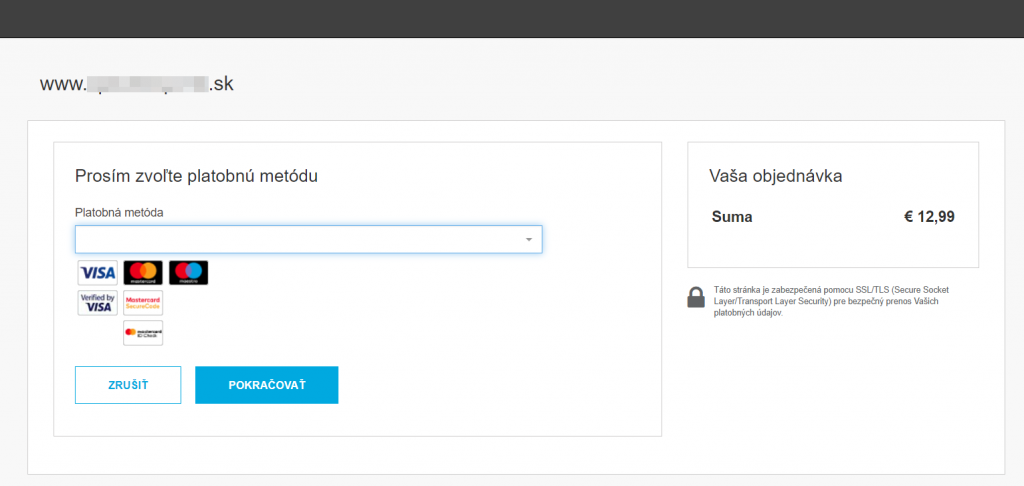Expand the payment method dropdown arrow
1024x486 pixels.
tap(528, 240)
